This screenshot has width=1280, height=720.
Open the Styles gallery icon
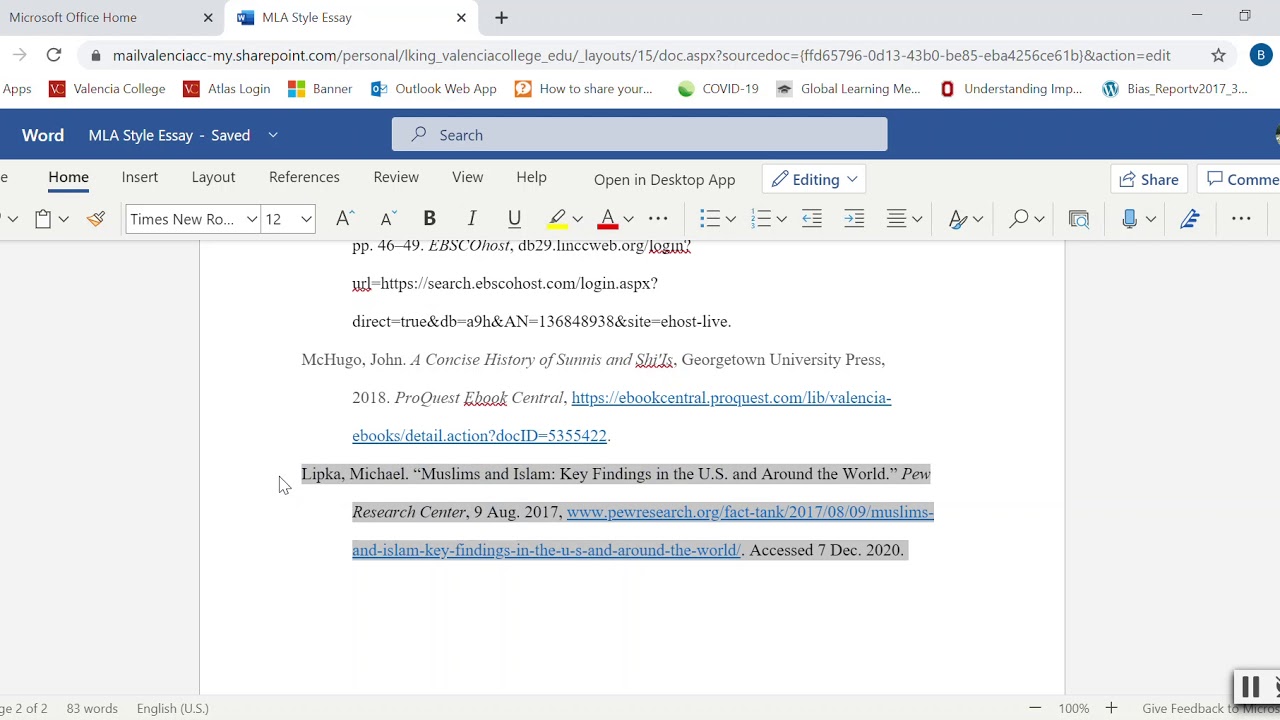tap(958, 219)
